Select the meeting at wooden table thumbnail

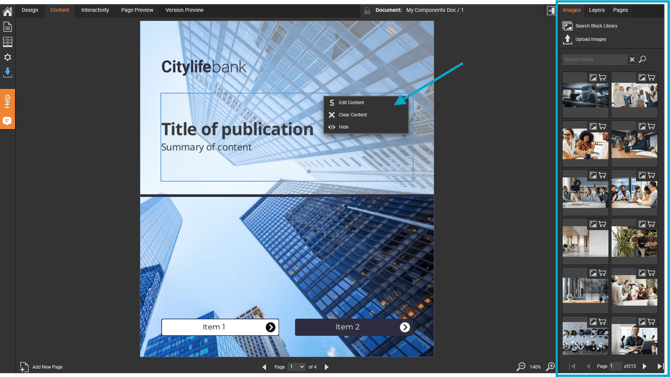click(x=634, y=144)
